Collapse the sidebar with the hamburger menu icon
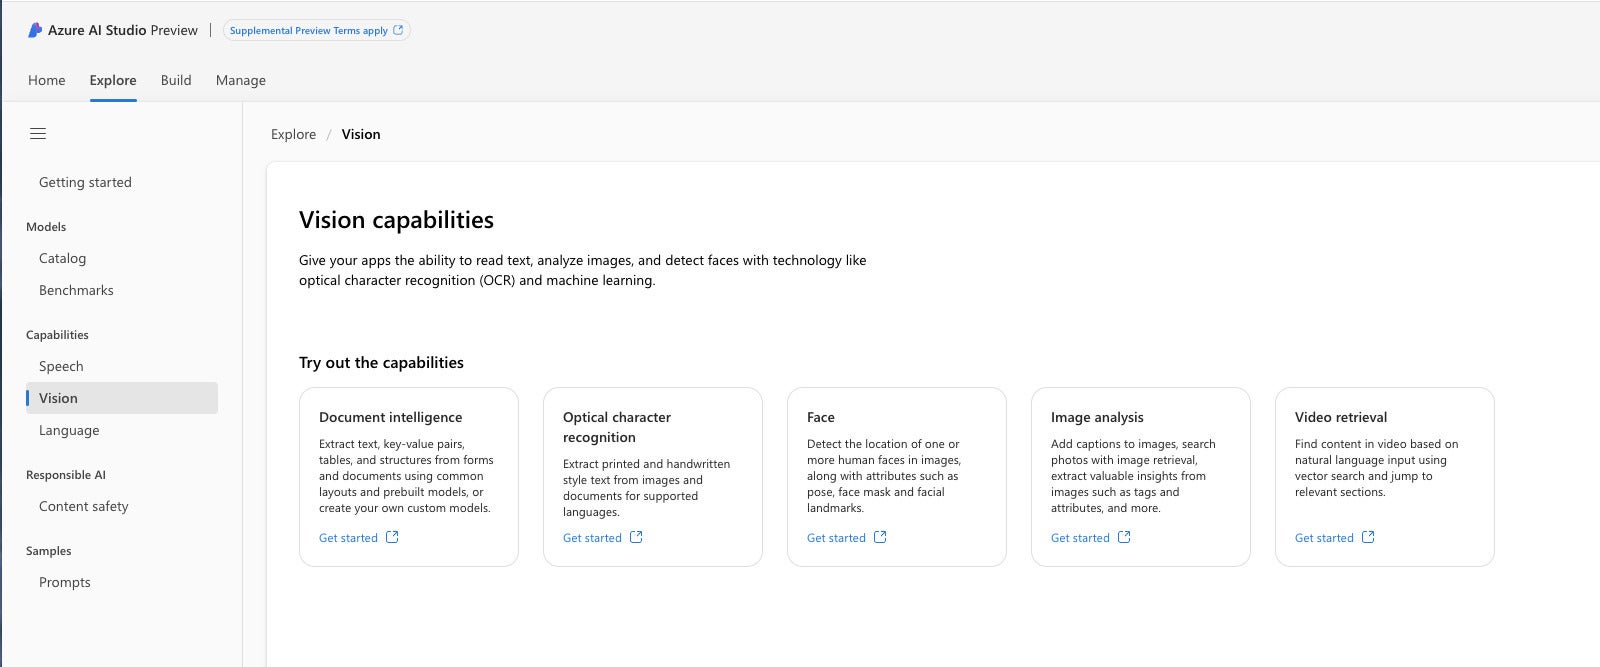1600x667 pixels. click(x=38, y=134)
